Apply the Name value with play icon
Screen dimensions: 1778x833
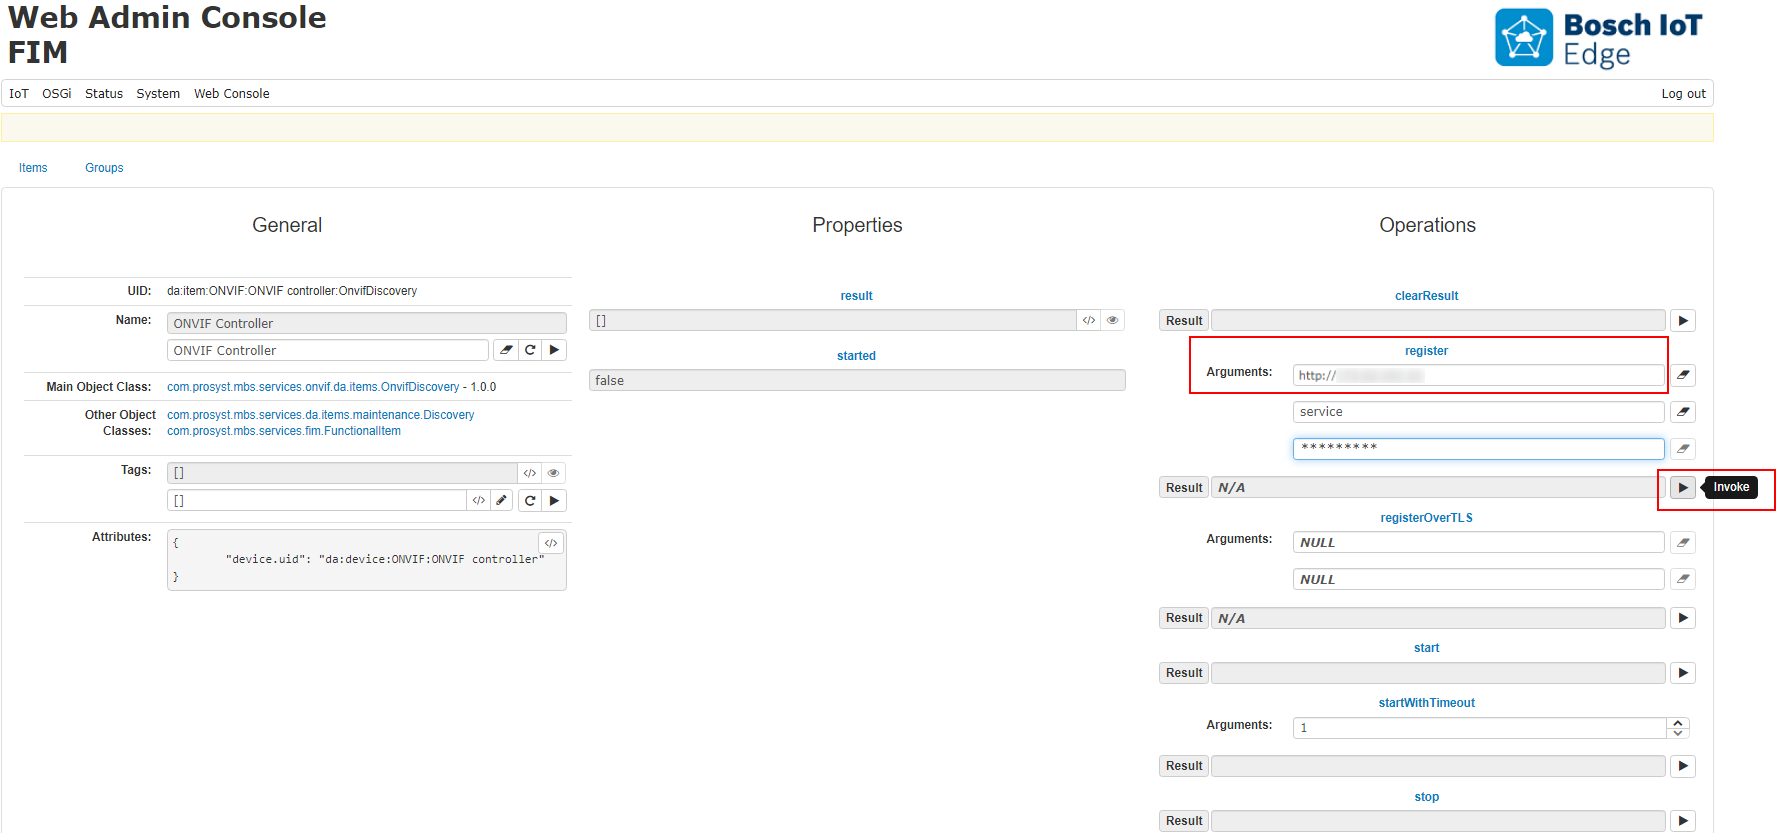[x=554, y=350]
